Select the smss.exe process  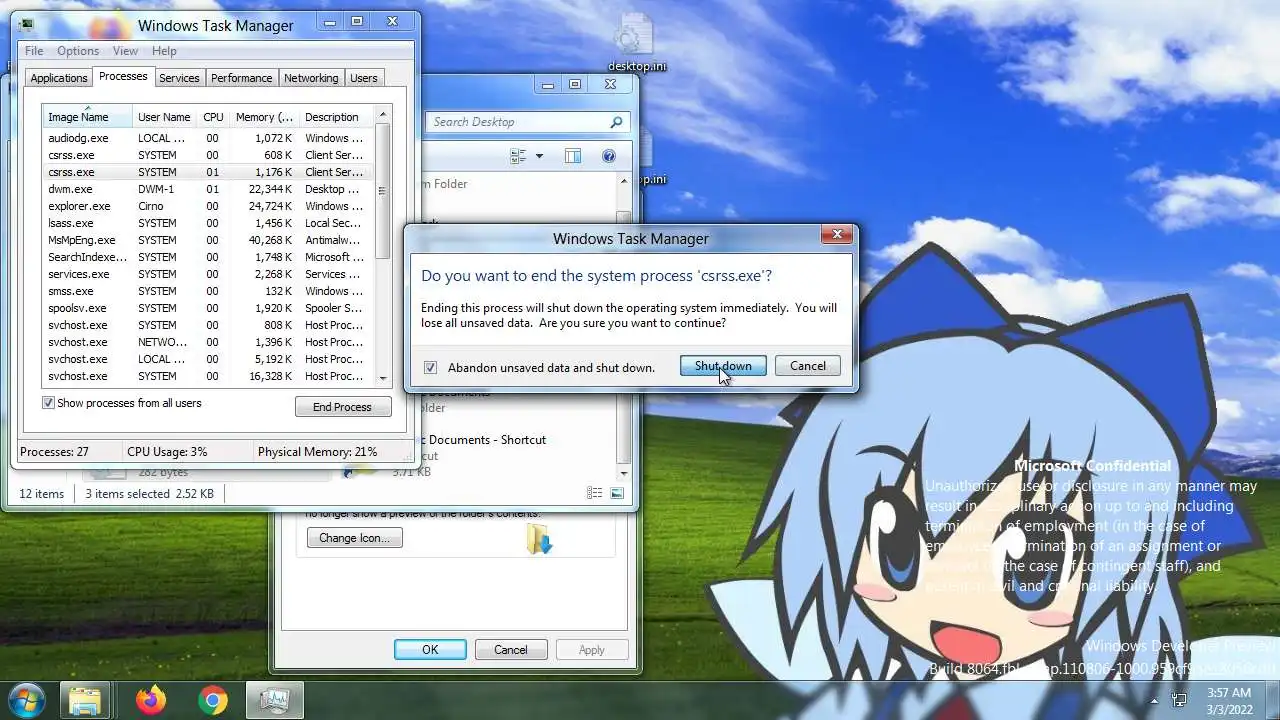pyautogui.click(x=209, y=291)
